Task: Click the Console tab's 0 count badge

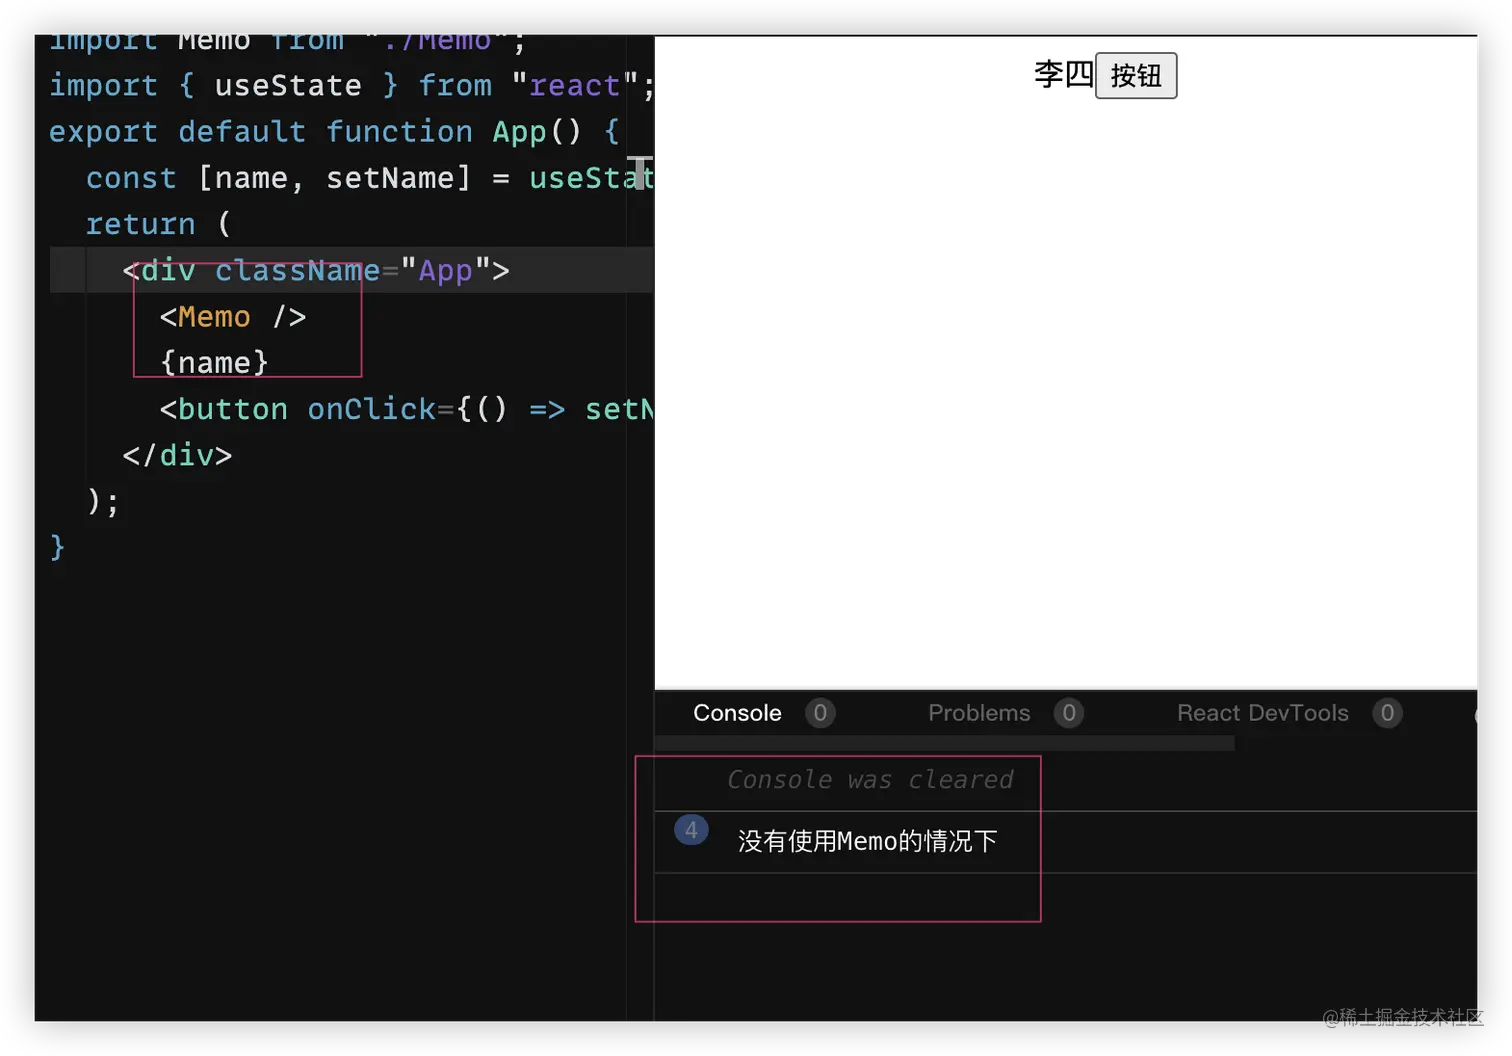Action: (820, 713)
